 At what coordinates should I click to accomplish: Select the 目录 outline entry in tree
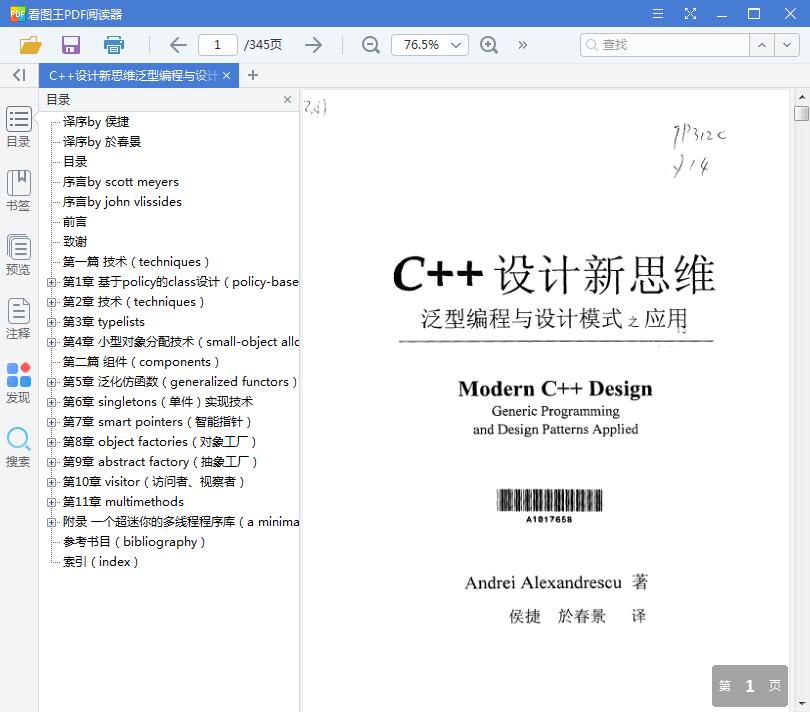(x=75, y=162)
